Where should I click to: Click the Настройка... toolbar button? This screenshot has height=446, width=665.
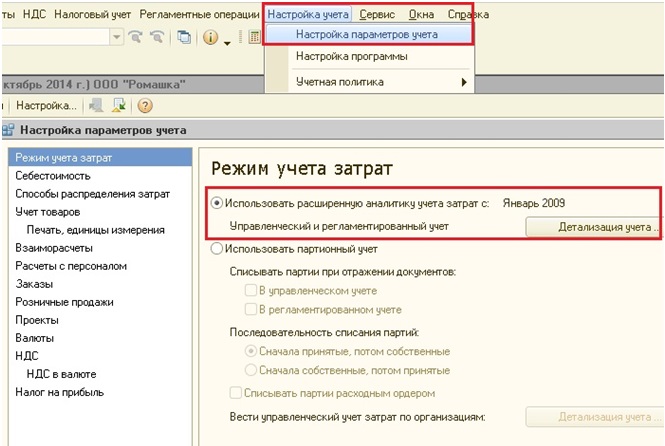click(46, 105)
